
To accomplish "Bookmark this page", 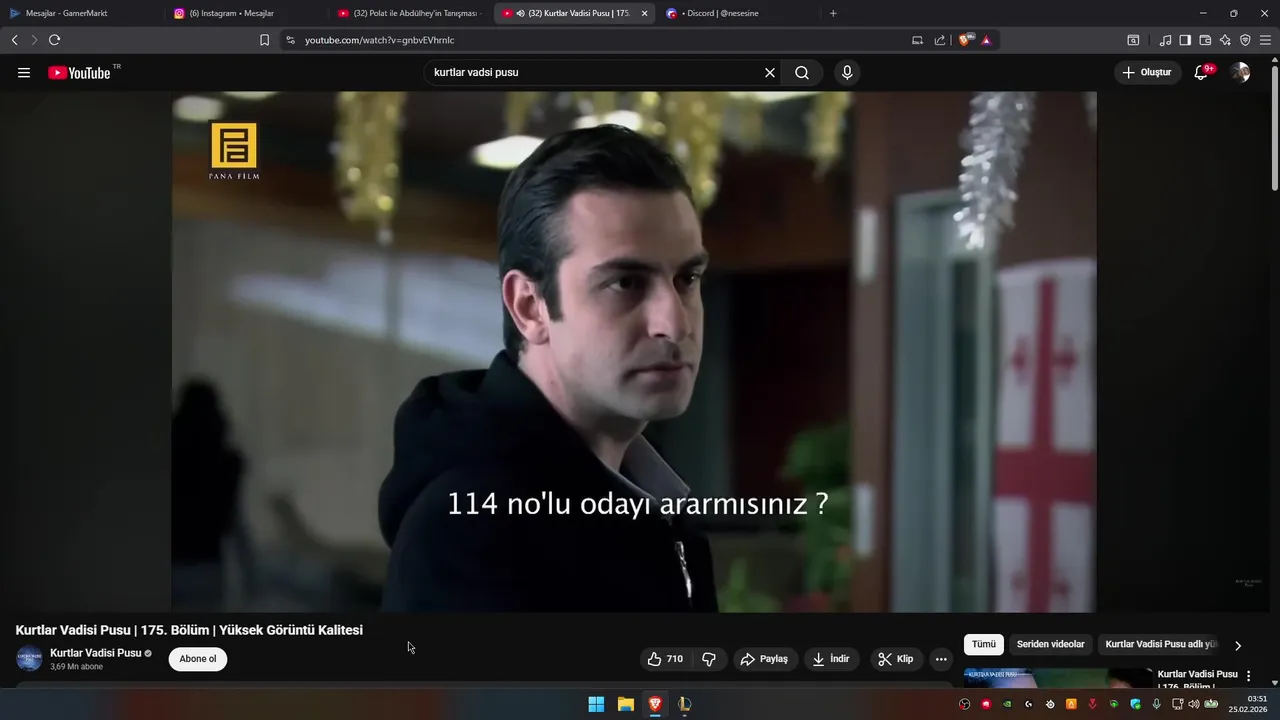I will pos(264,40).
